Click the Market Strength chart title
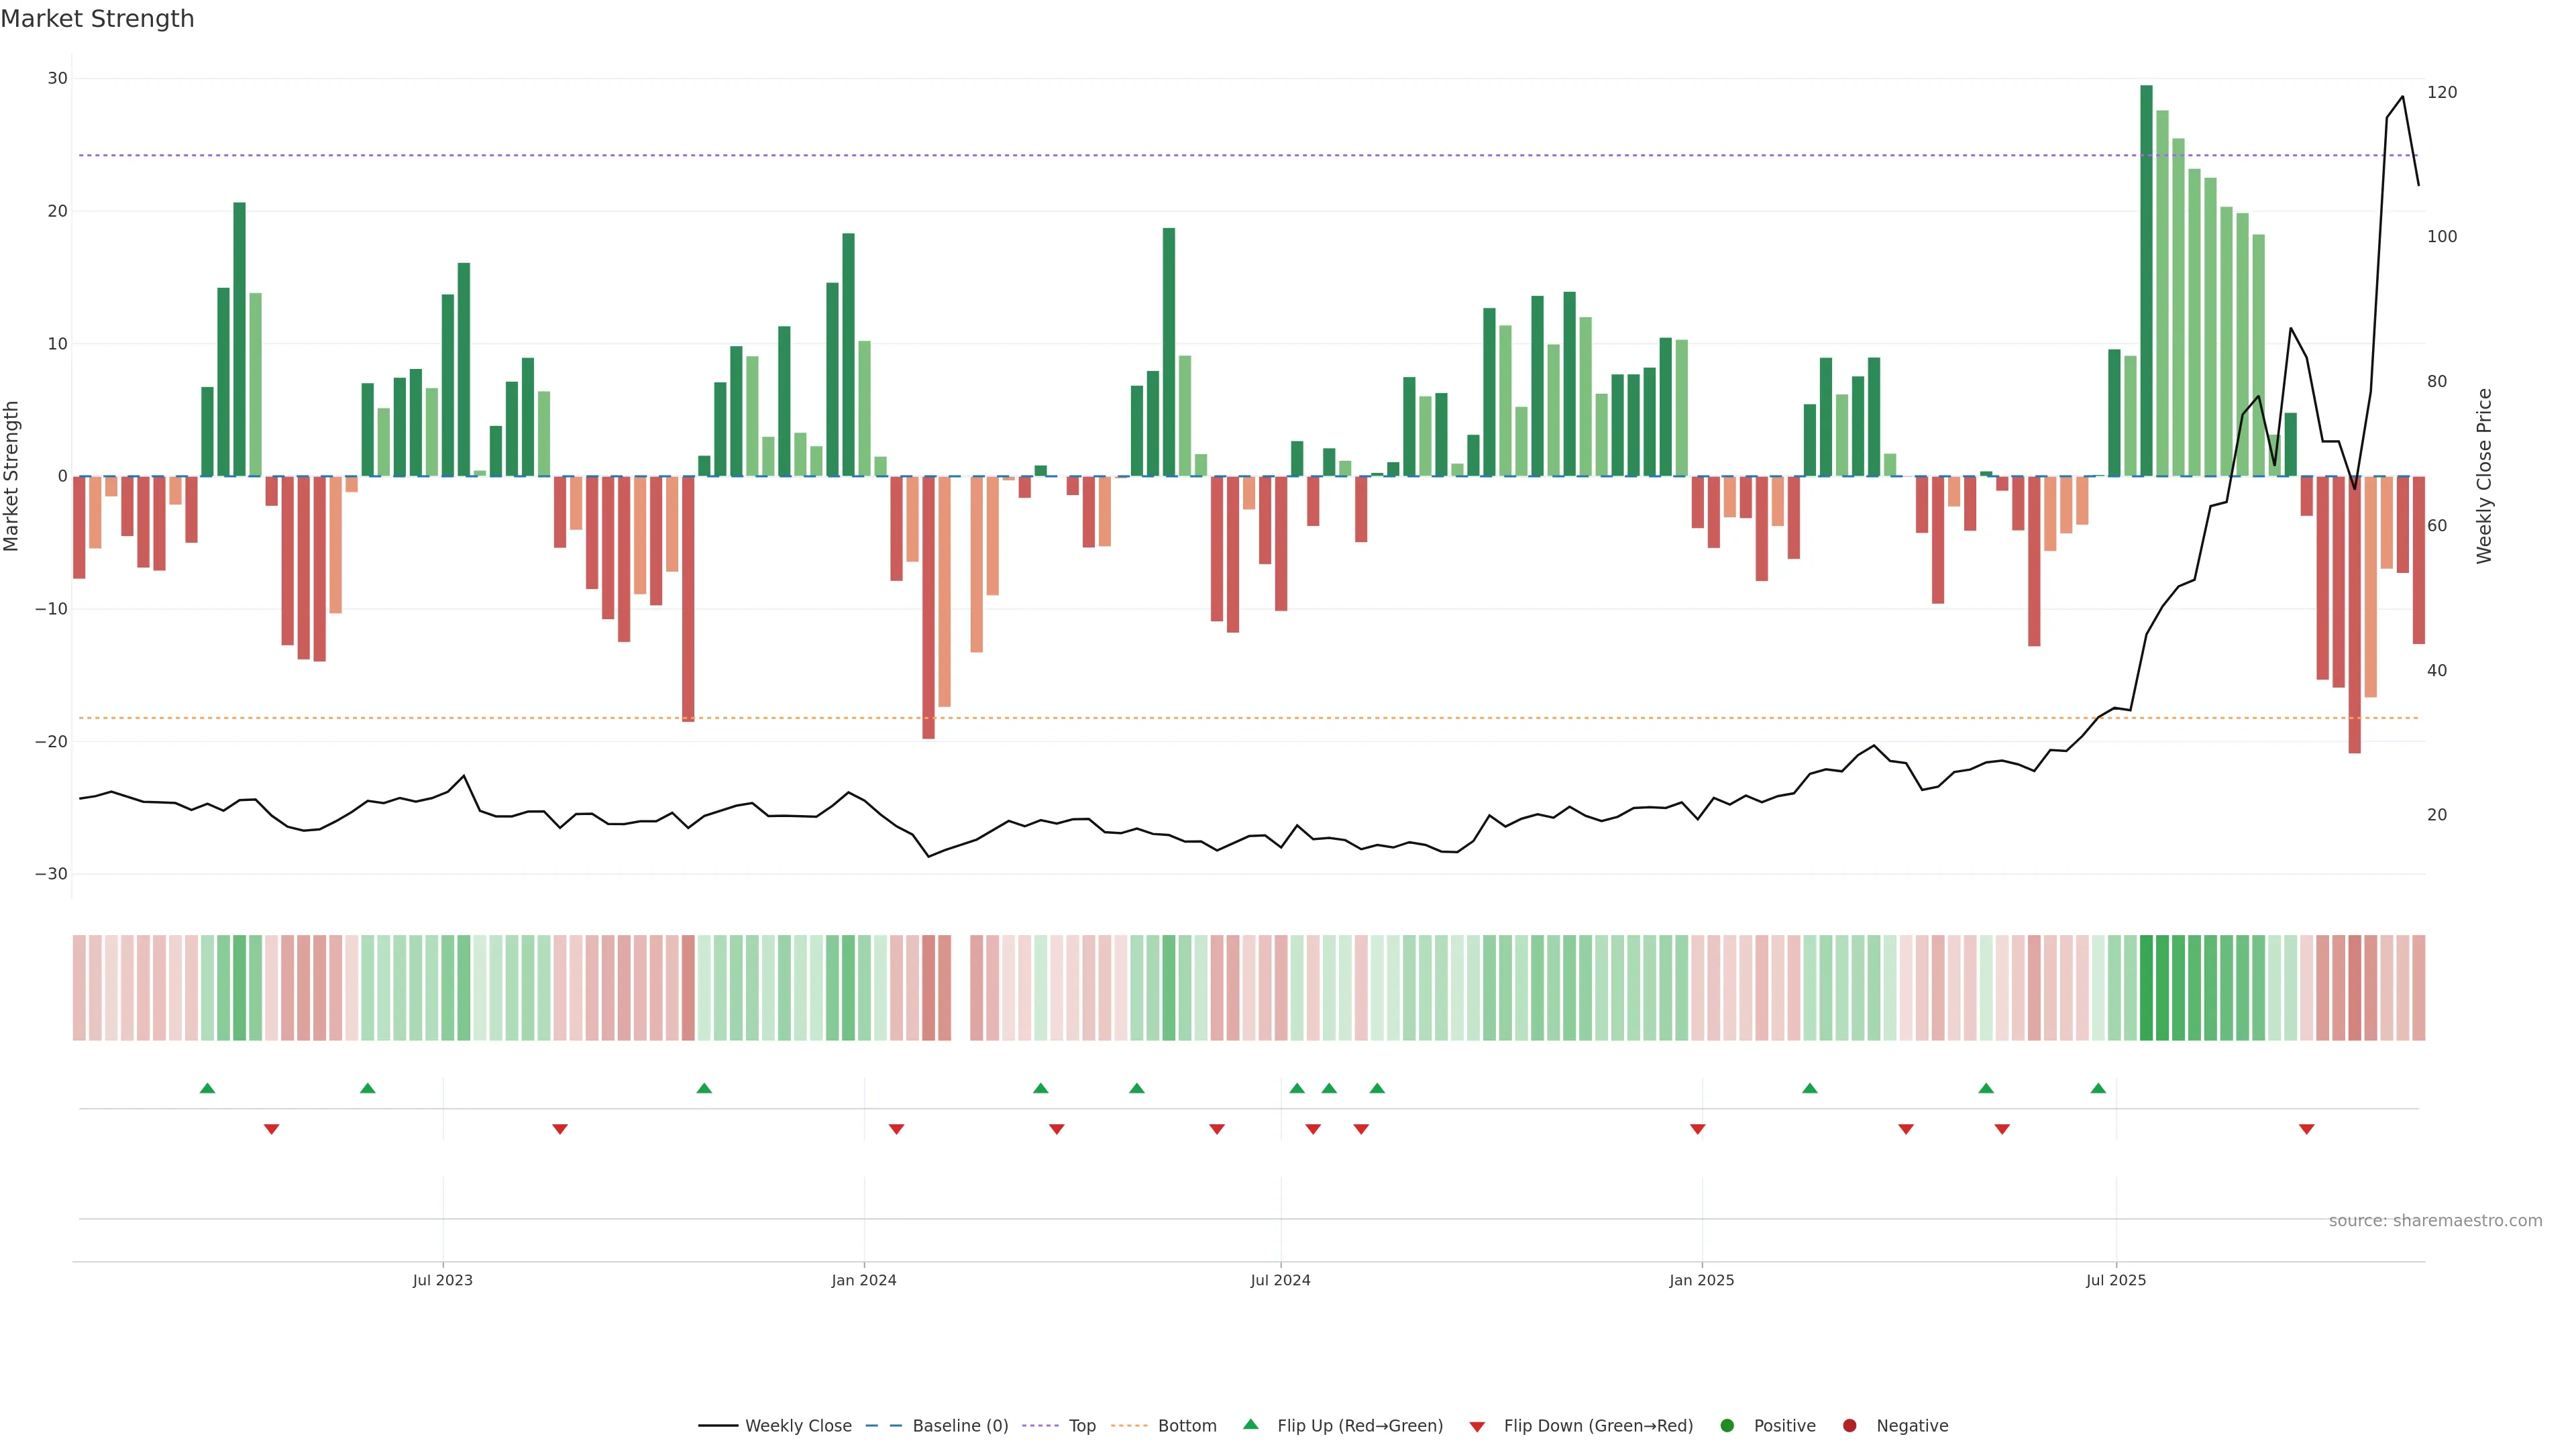Viewport: 2576px width, 1449px height. tap(97, 19)
